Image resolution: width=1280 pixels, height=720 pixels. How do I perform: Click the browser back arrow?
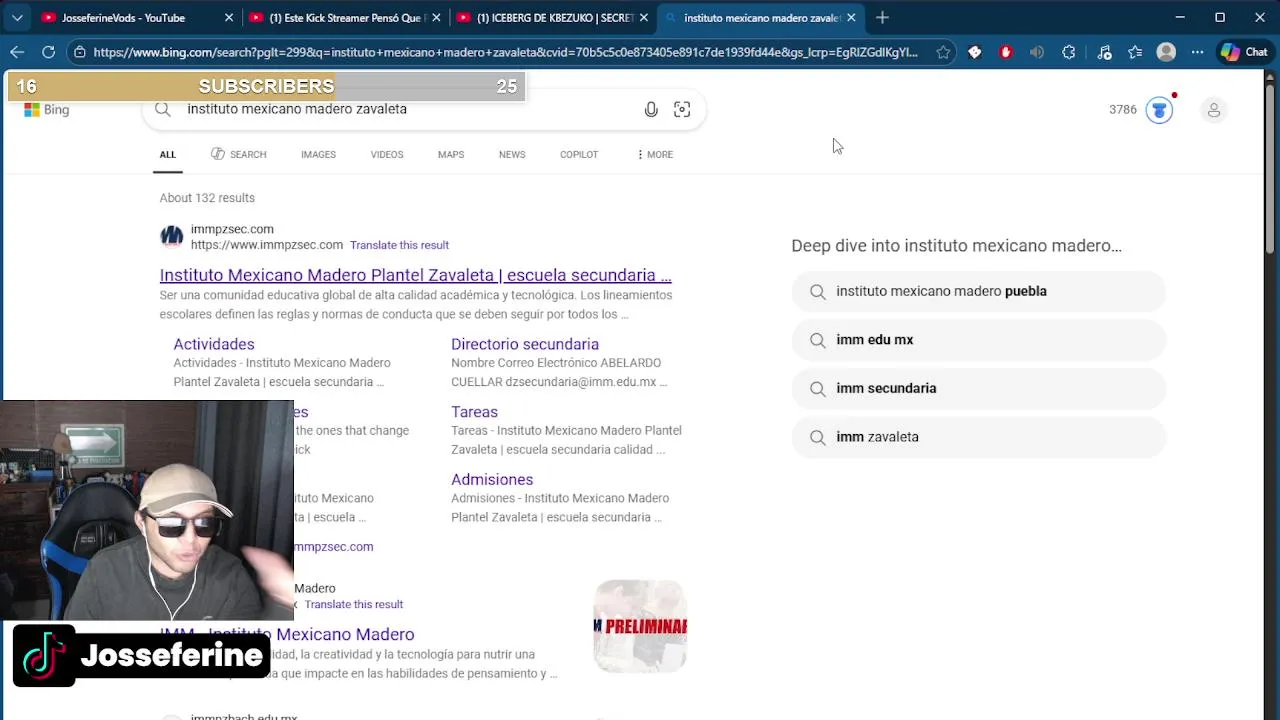click(x=17, y=52)
